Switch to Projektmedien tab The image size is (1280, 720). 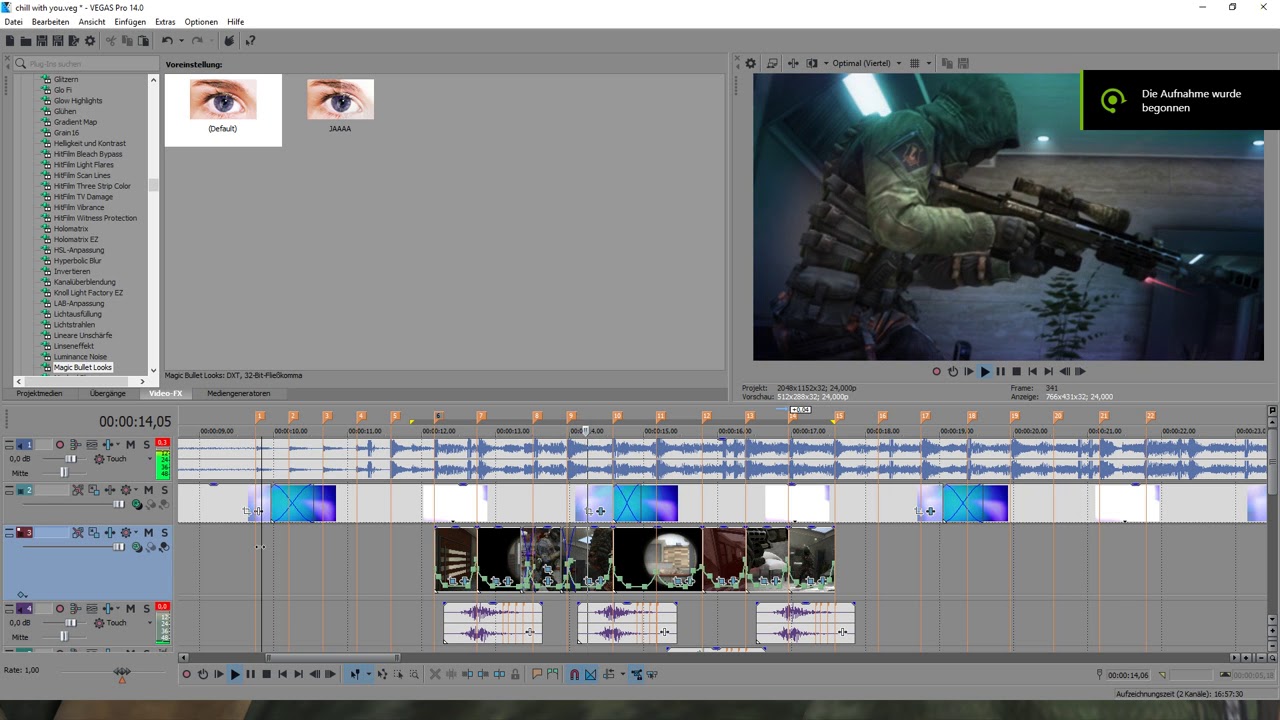click(x=39, y=394)
